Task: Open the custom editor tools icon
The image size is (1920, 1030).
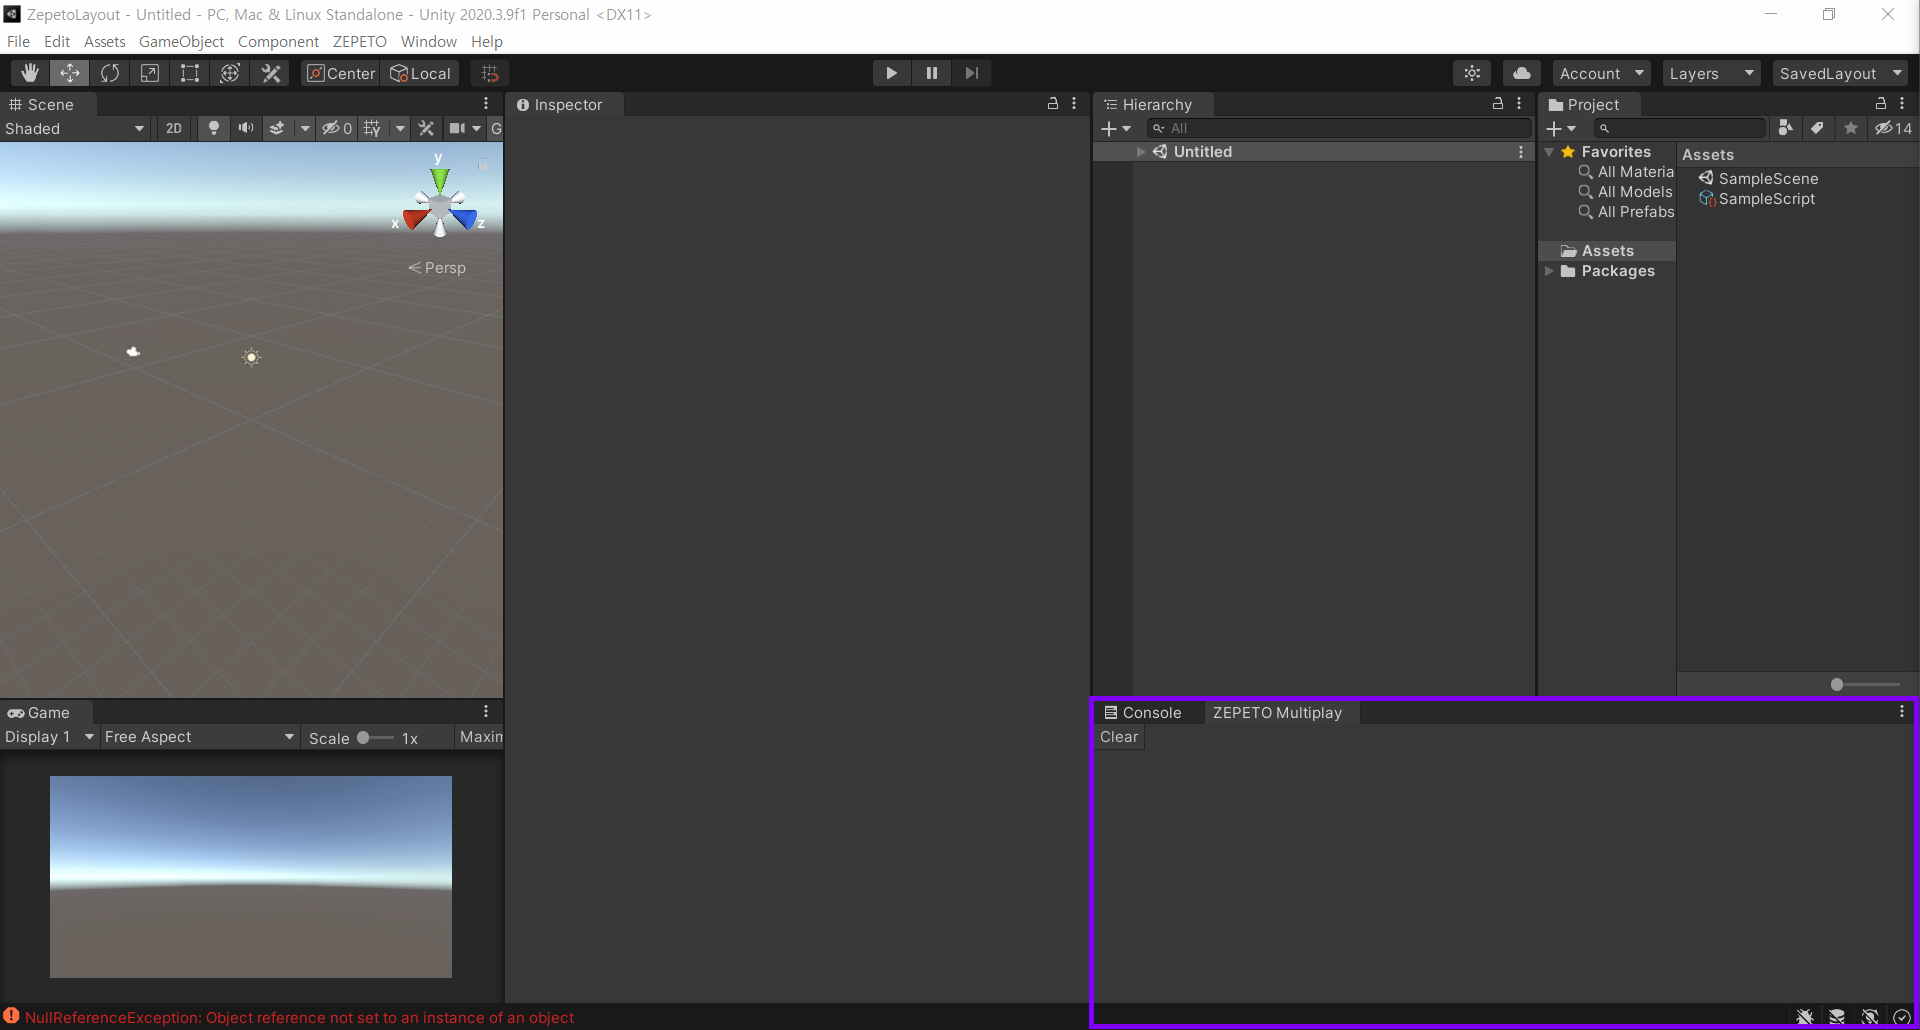Action: (x=271, y=73)
